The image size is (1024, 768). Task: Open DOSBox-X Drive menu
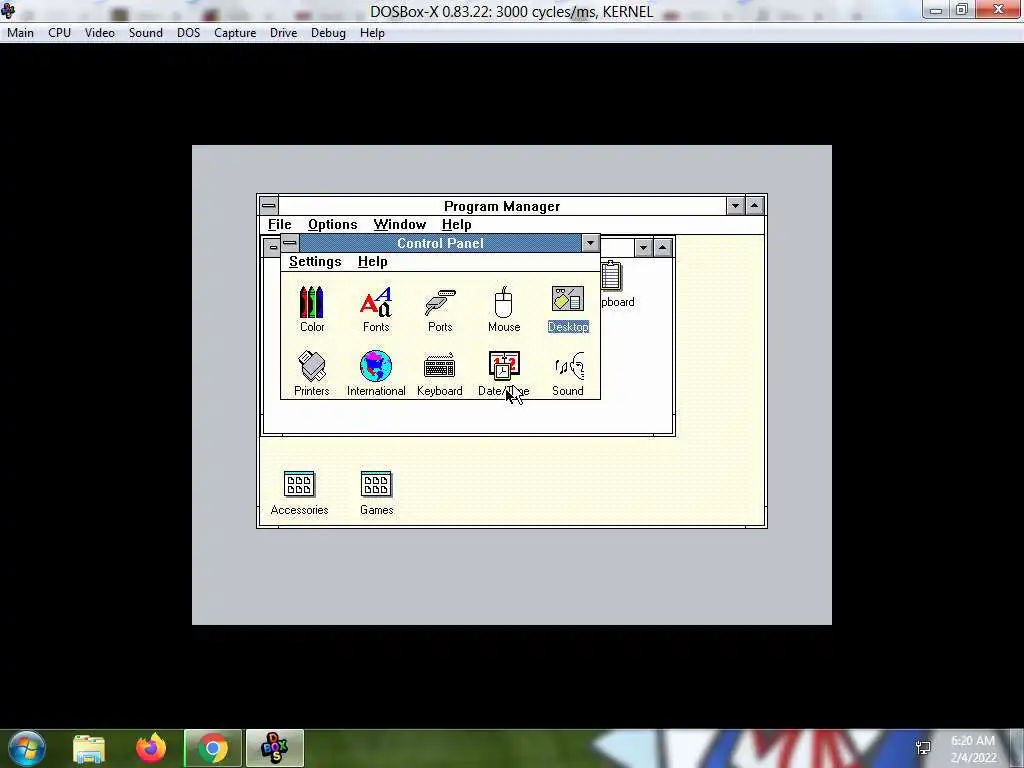click(283, 33)
